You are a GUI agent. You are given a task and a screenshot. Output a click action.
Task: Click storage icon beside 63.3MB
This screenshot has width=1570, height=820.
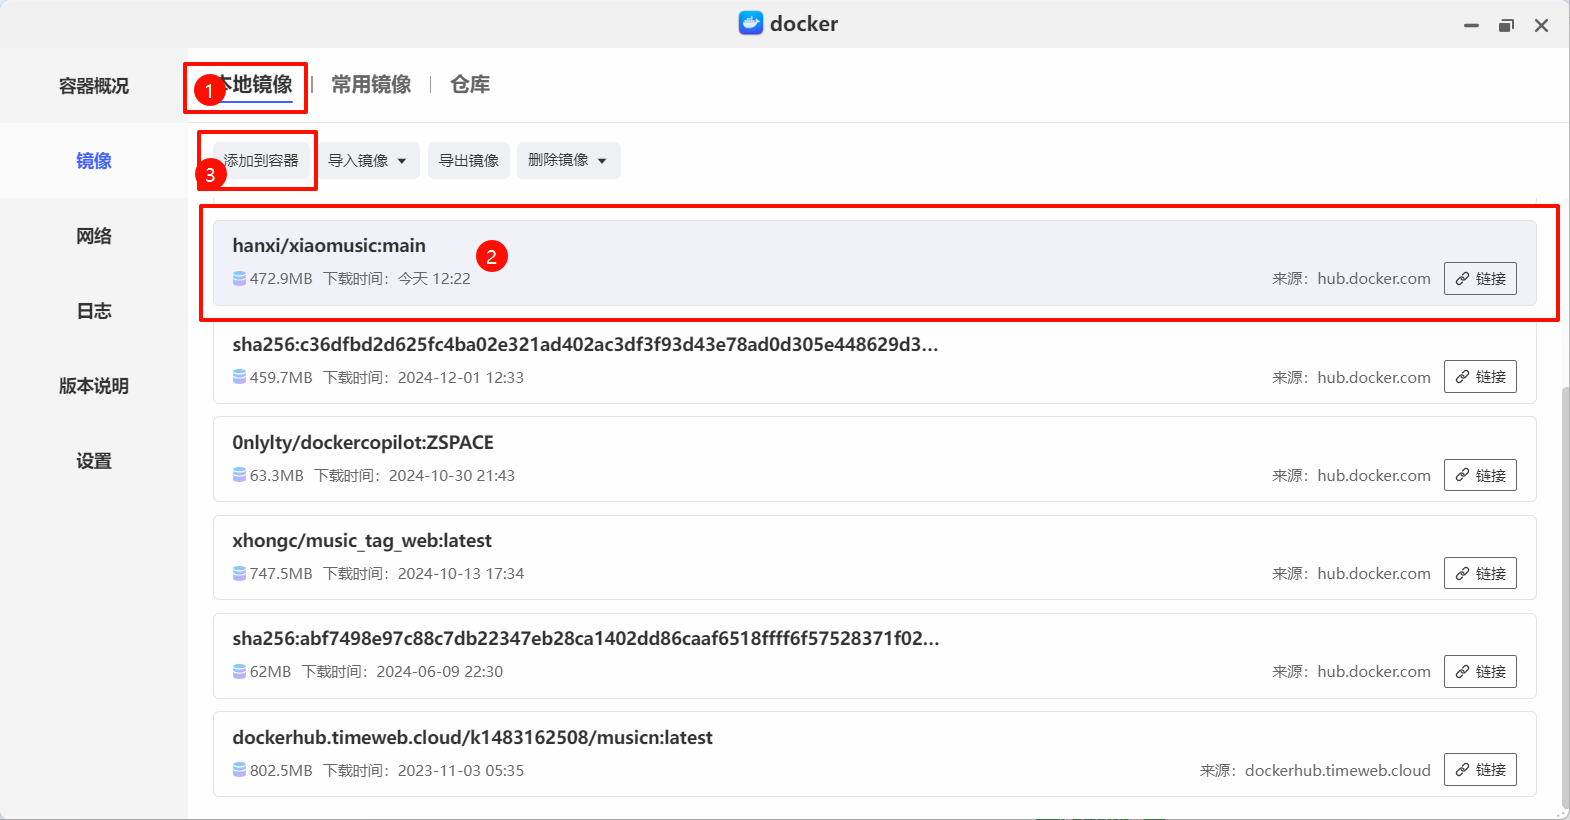pyautogui.click(x=239, y=476)
